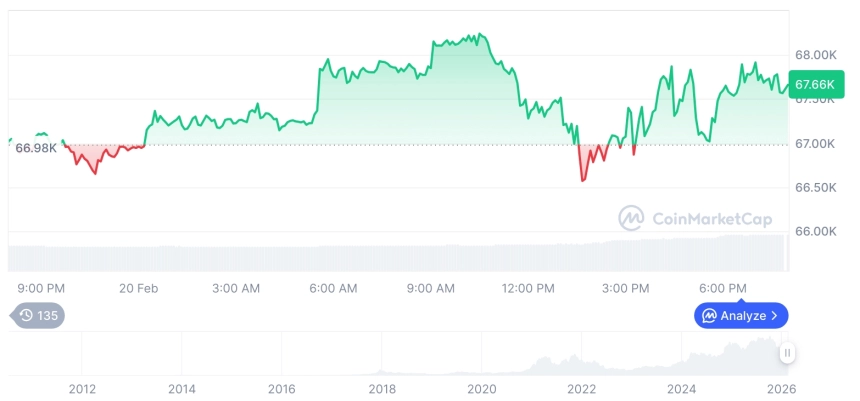Click the 6:00 AM time axis label
The image size is (860, 401).
pos(333,288)
